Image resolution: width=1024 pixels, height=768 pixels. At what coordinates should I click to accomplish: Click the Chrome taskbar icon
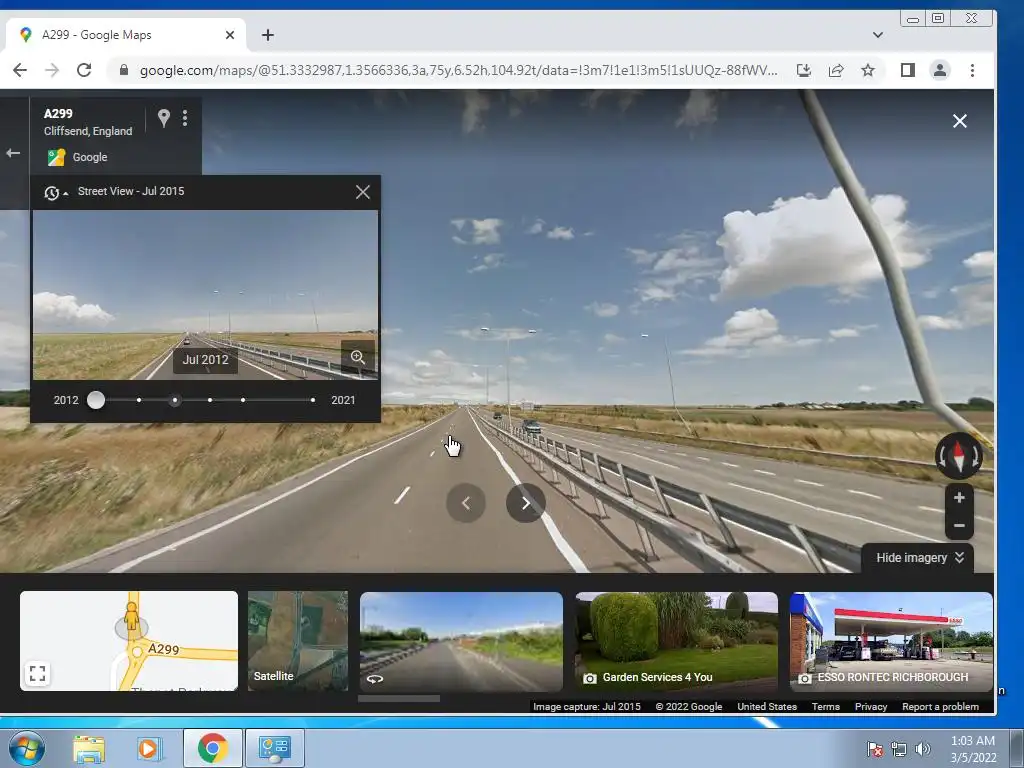tap(212, 748)
